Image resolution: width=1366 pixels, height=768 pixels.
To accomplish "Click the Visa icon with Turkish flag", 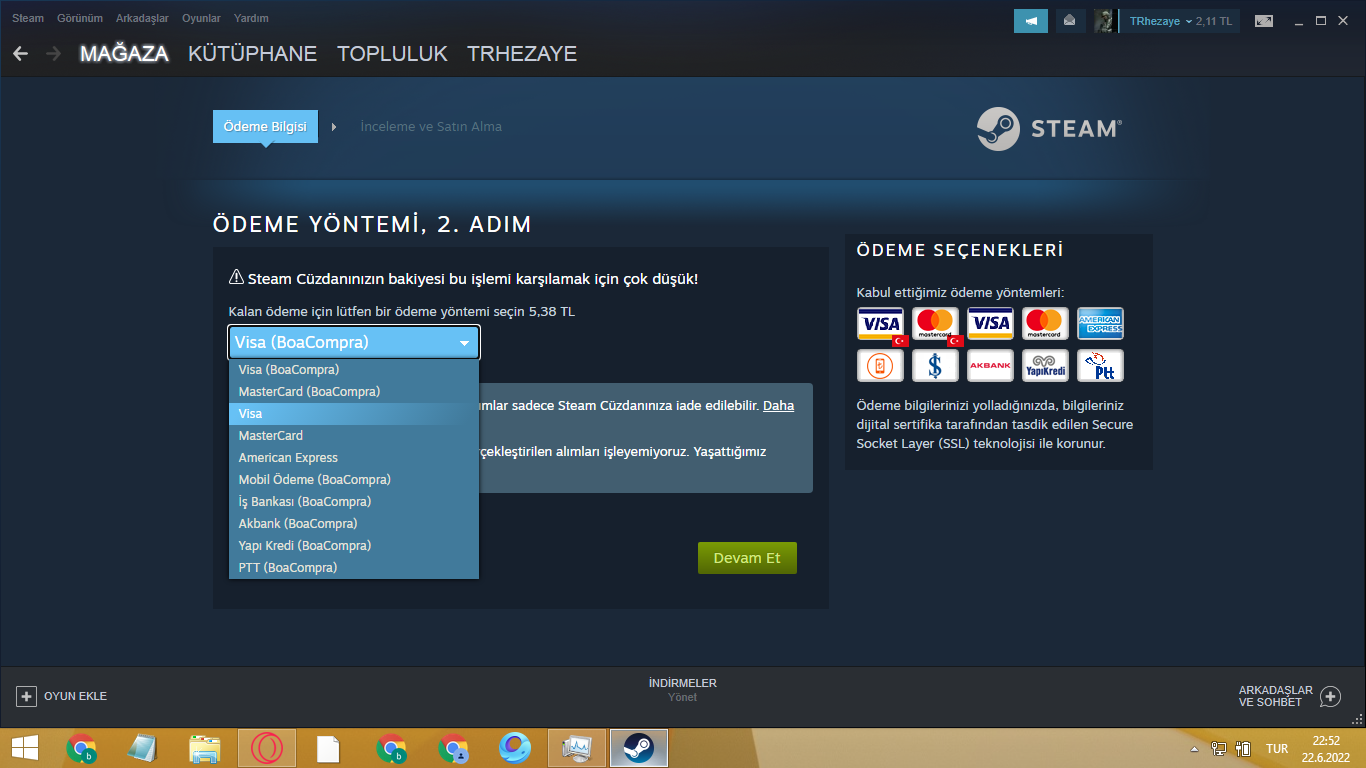I will (x=881, y=325).
